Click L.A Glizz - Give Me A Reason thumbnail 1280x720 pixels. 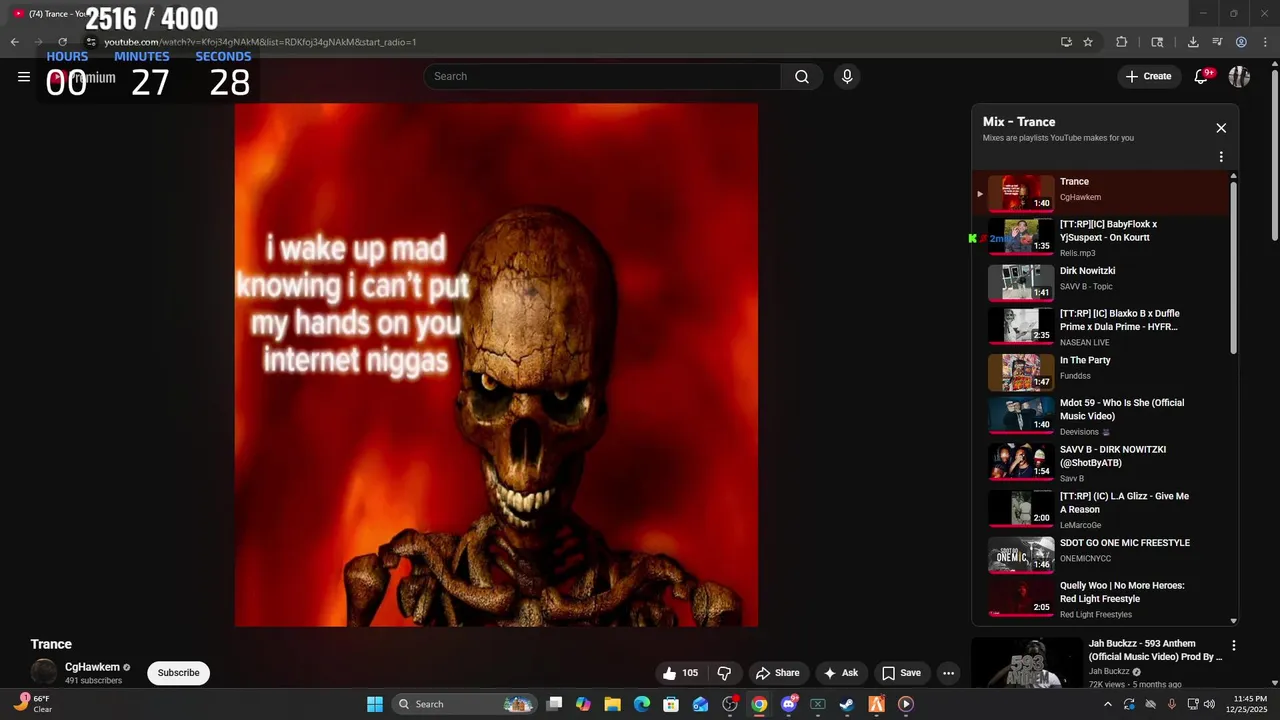[x=1021, y=508]
